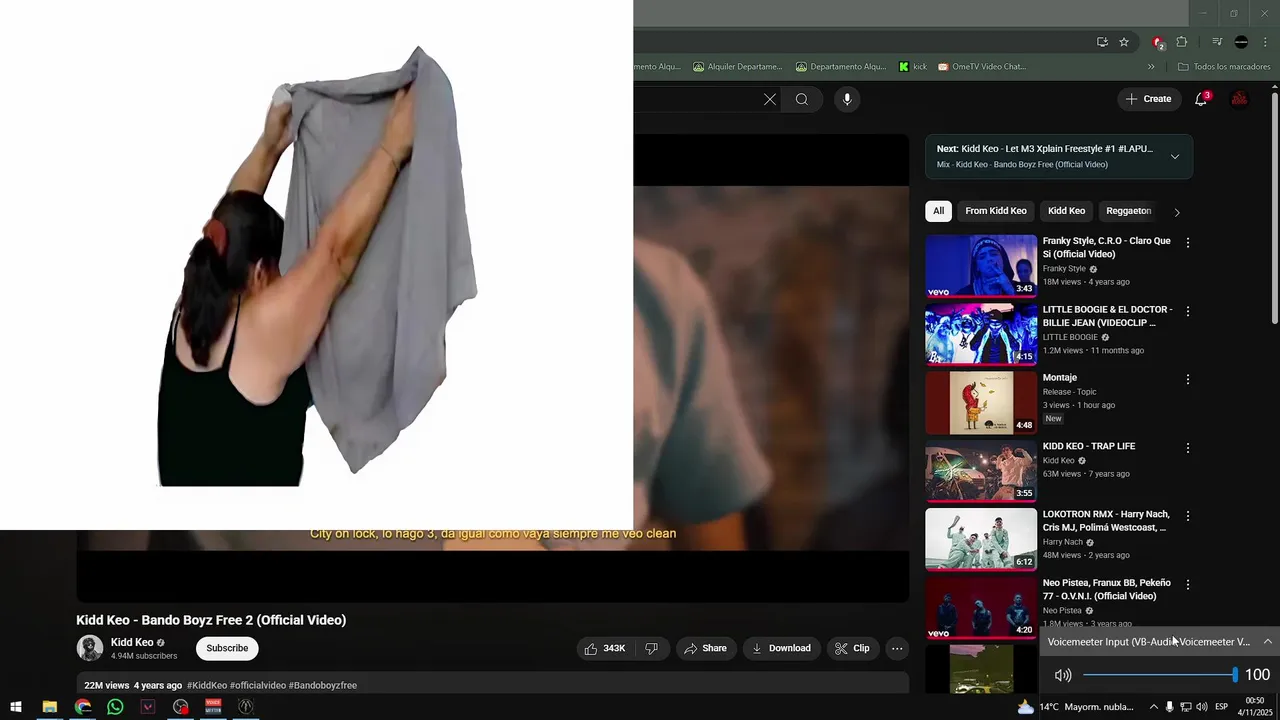Image resolution: width=1280 pixels, height=720 pixels.
Task: Click the Windows Start button
Action: (16, 707)
